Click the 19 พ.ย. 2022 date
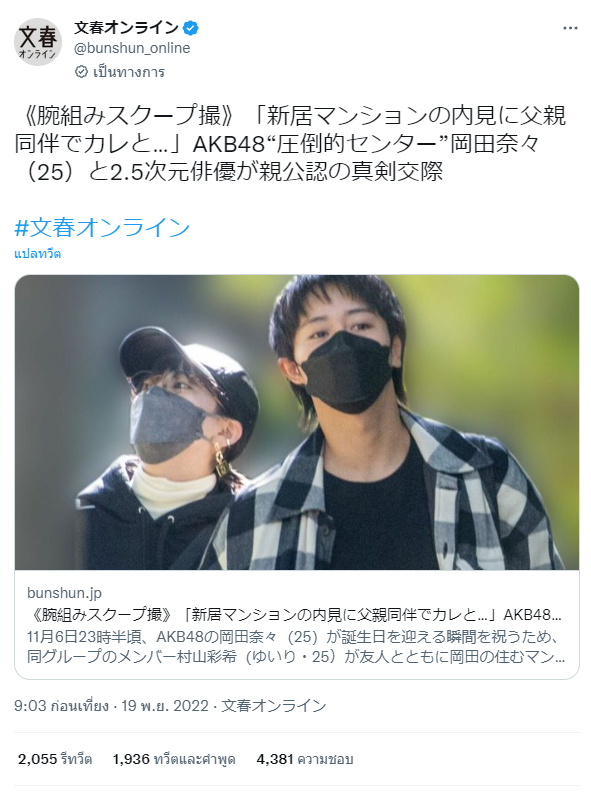This screenshot has height=794, width=591. 165,705
